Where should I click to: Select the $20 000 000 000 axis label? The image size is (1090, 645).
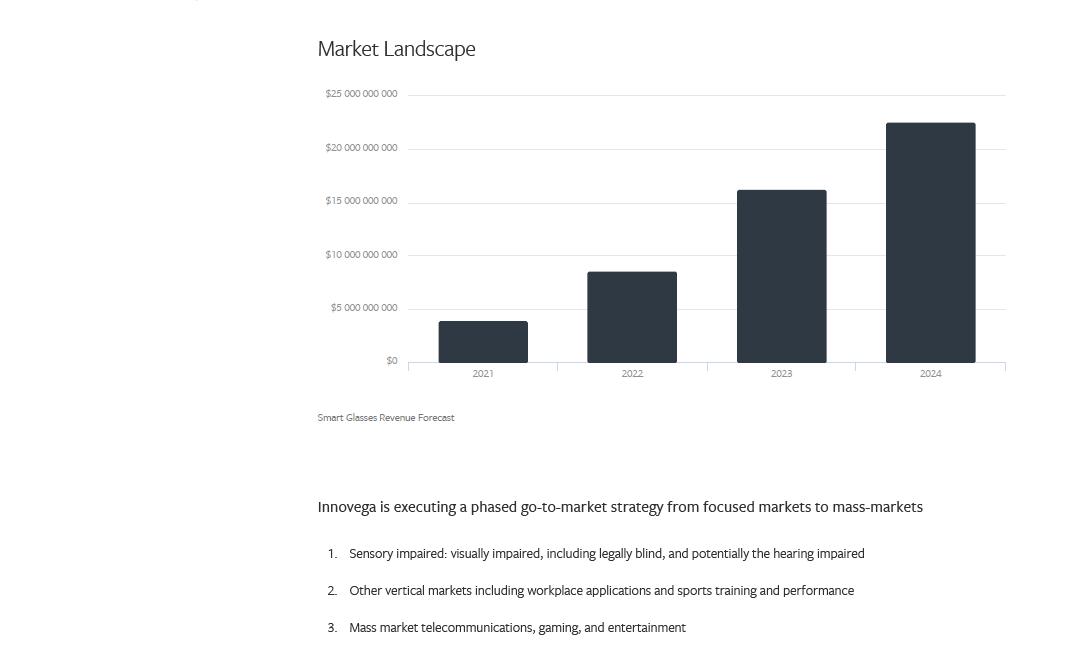[361, 148]
